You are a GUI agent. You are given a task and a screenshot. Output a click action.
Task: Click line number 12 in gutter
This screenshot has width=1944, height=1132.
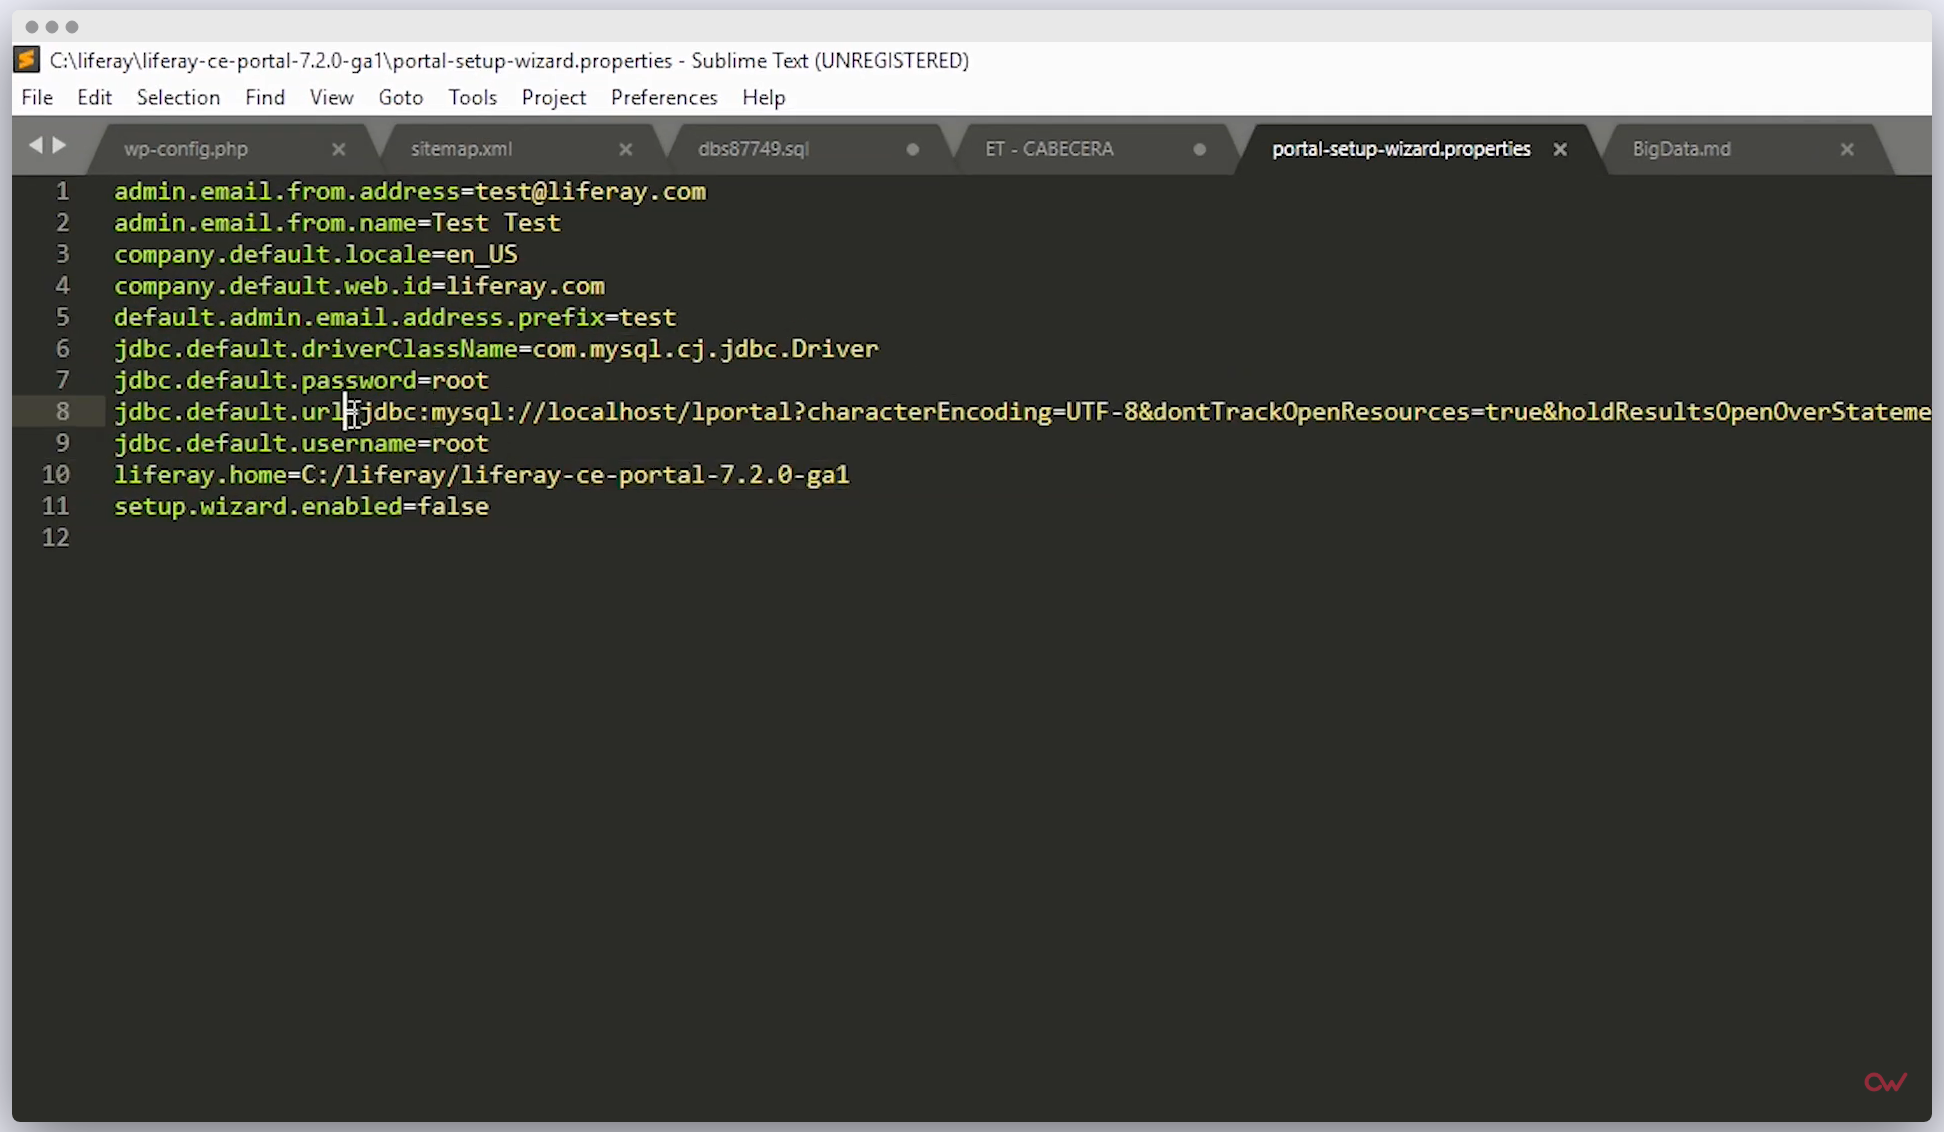pyautogui.click(x=55, y=537)
